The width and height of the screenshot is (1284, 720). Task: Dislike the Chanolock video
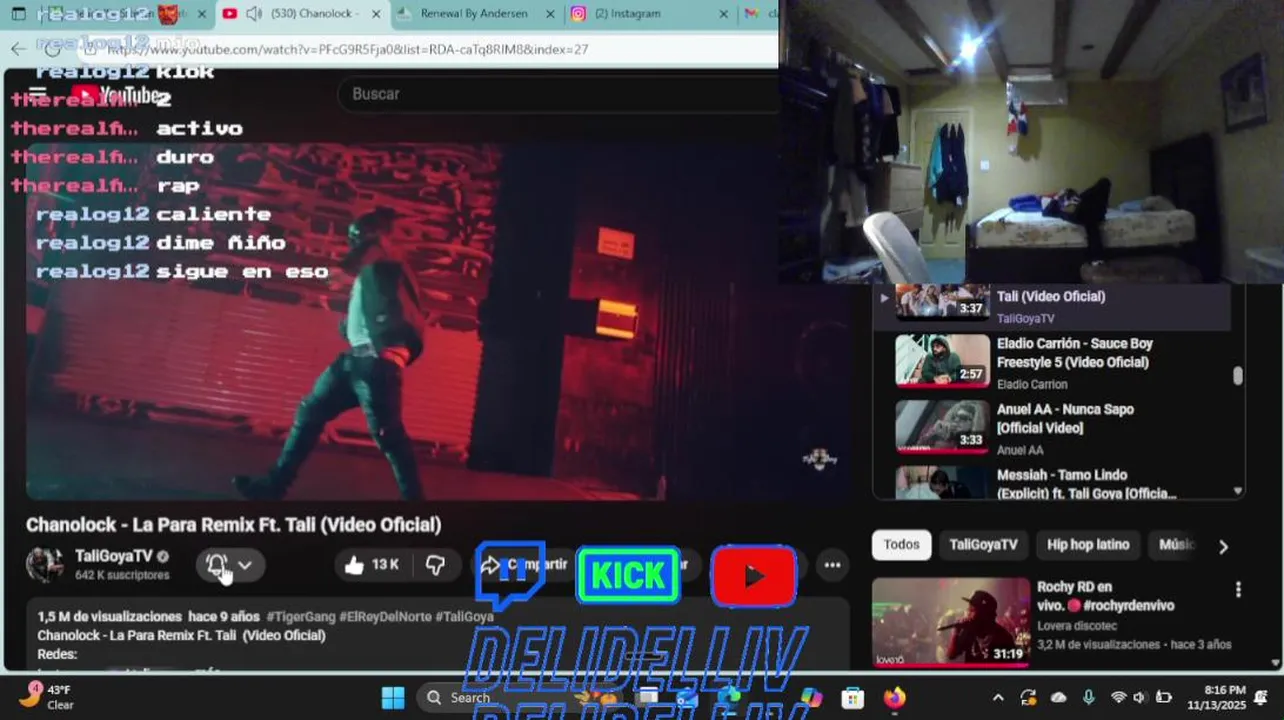[435, 565]
